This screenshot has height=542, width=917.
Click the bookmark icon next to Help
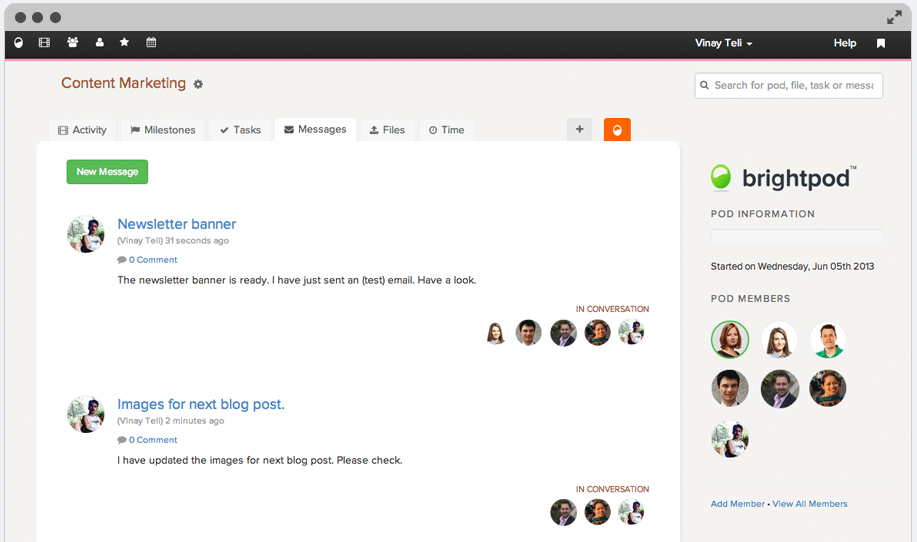click(880, 44)
